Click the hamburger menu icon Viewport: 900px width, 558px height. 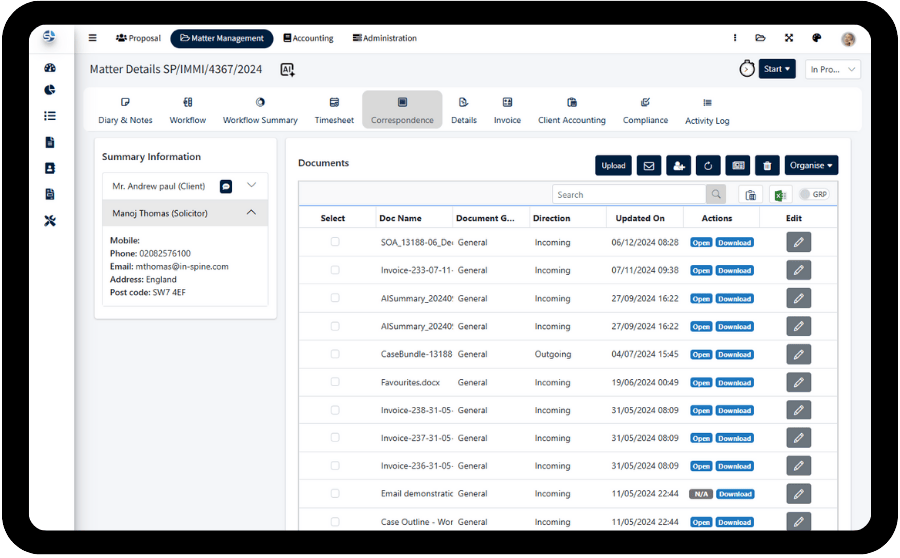[92, 38]
